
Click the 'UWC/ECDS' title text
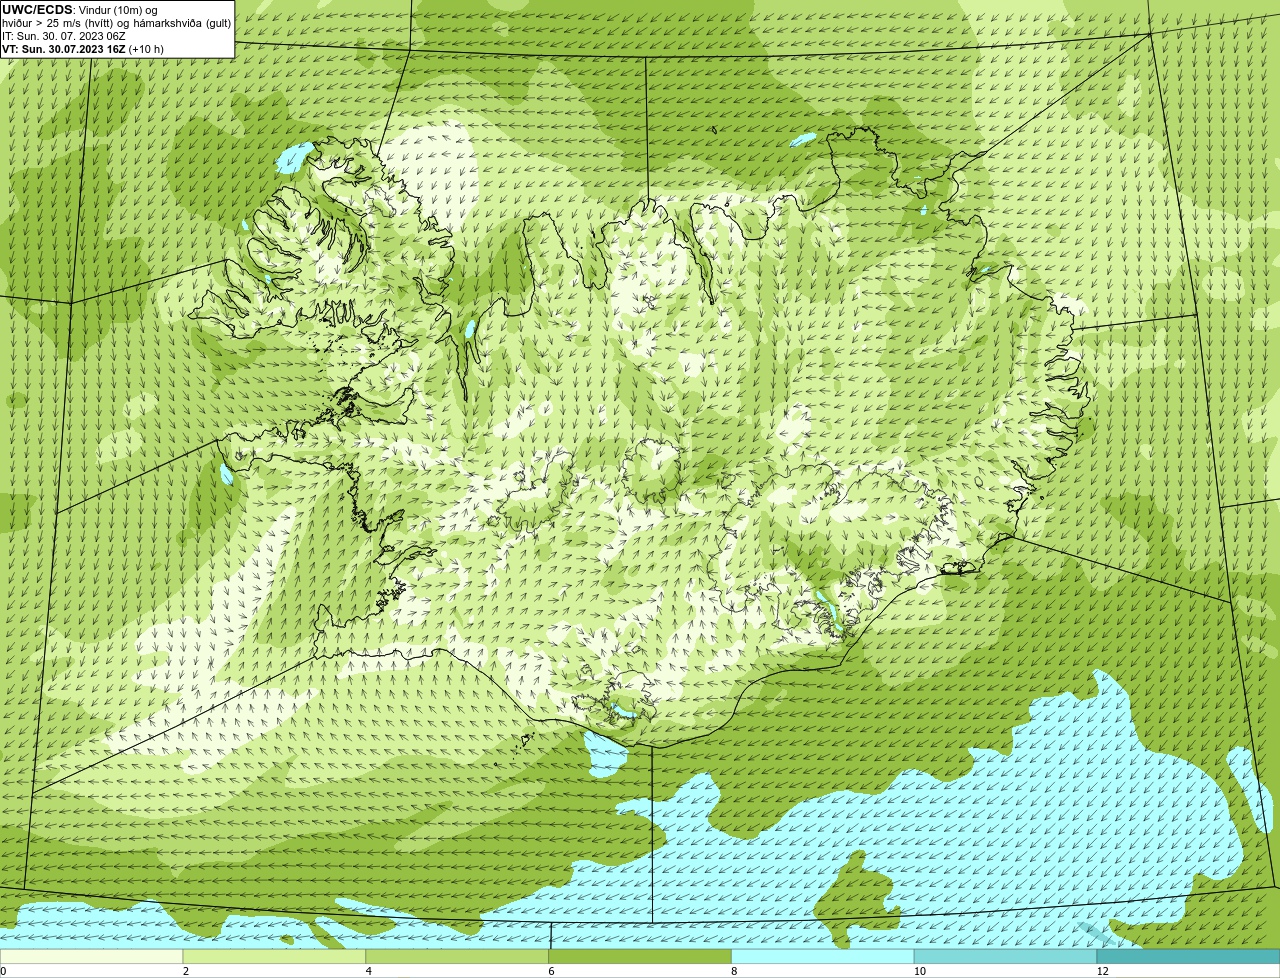pos(37,9)
